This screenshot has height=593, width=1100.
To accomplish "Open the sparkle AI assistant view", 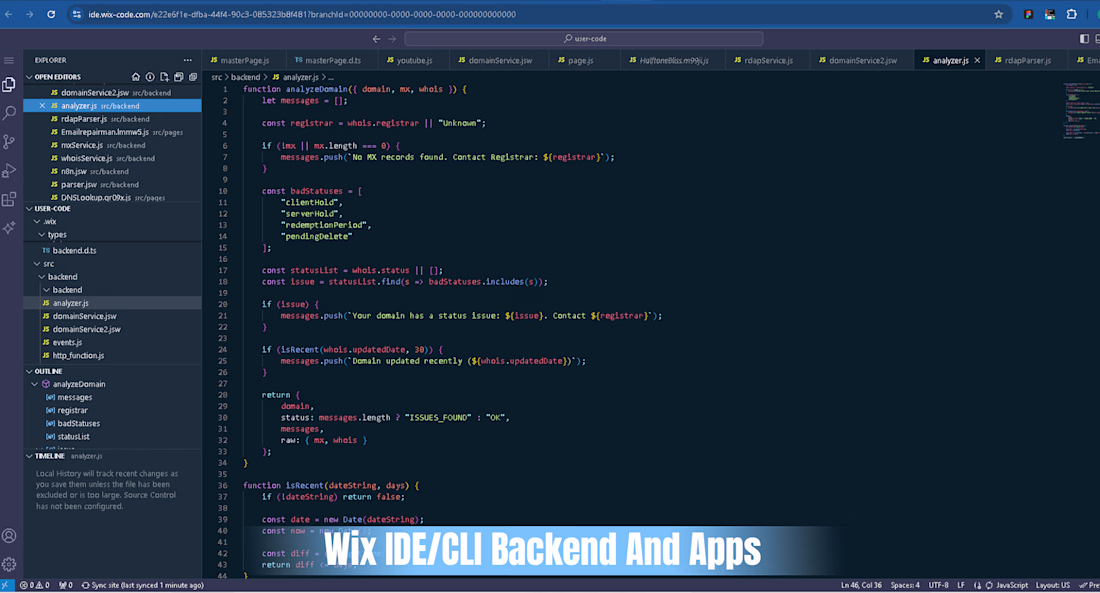I will (9, 227).
